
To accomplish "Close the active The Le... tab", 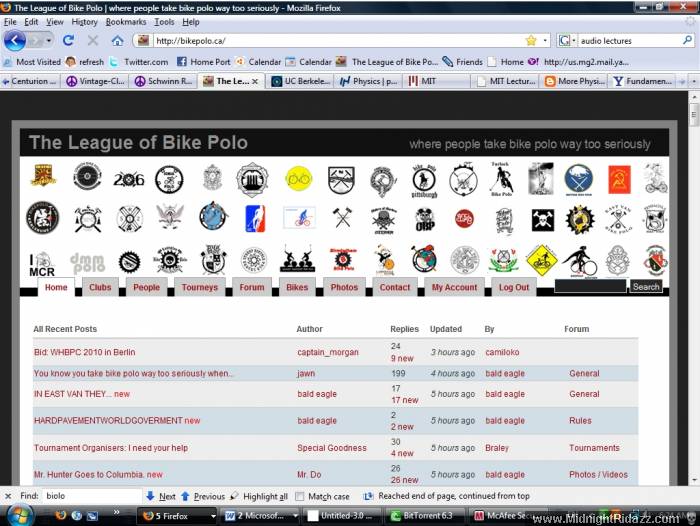I will 255,81.
